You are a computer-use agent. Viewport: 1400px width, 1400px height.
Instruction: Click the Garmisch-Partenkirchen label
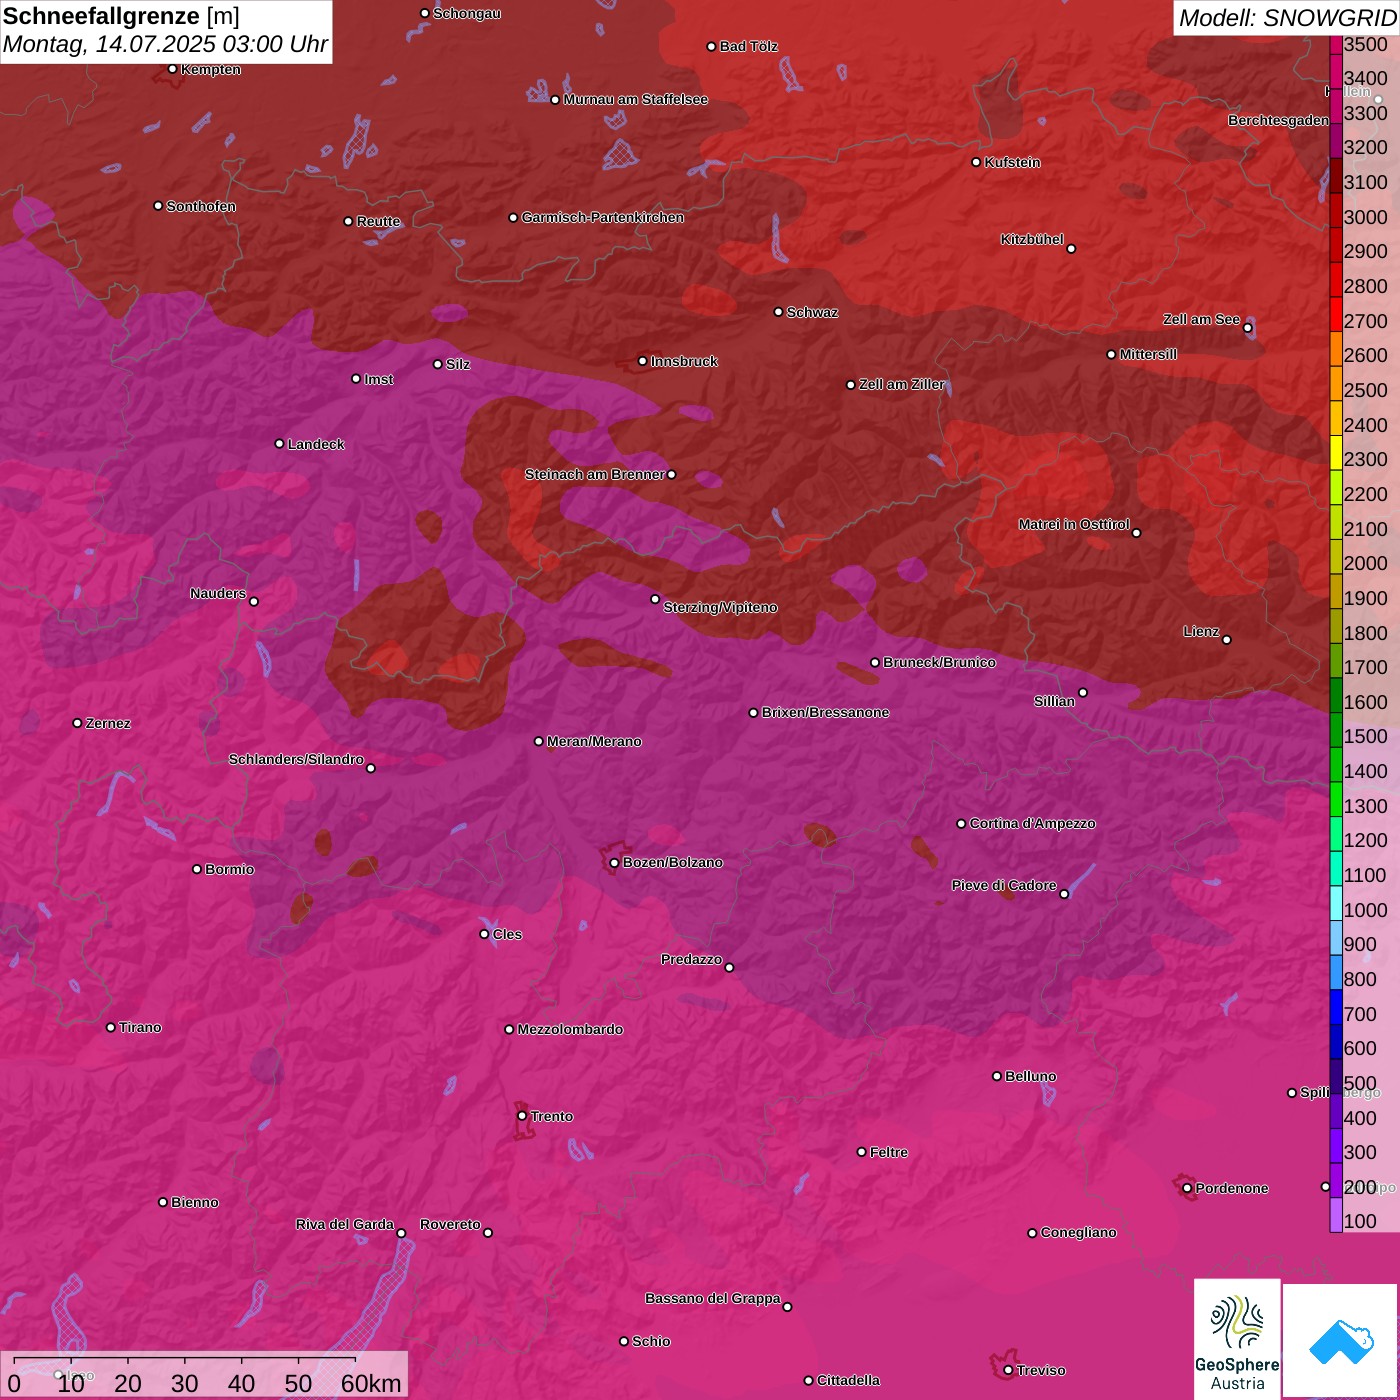tap(603, 217)
